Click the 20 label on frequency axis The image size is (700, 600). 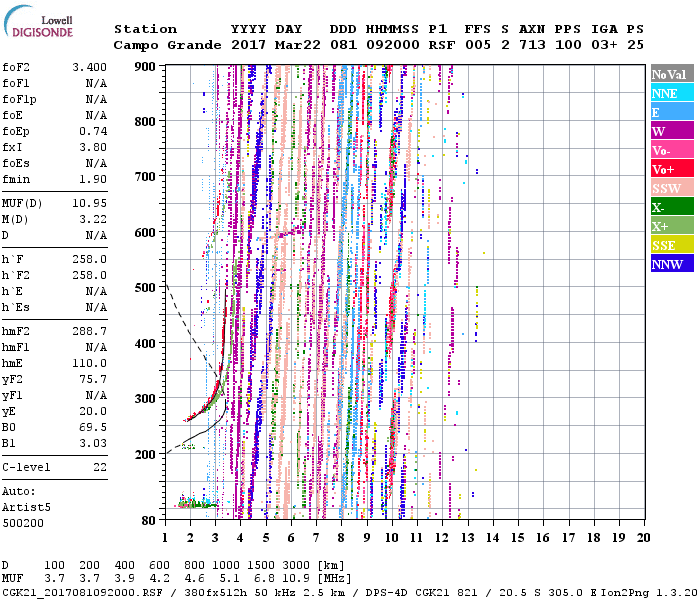[x=644, y=537]
